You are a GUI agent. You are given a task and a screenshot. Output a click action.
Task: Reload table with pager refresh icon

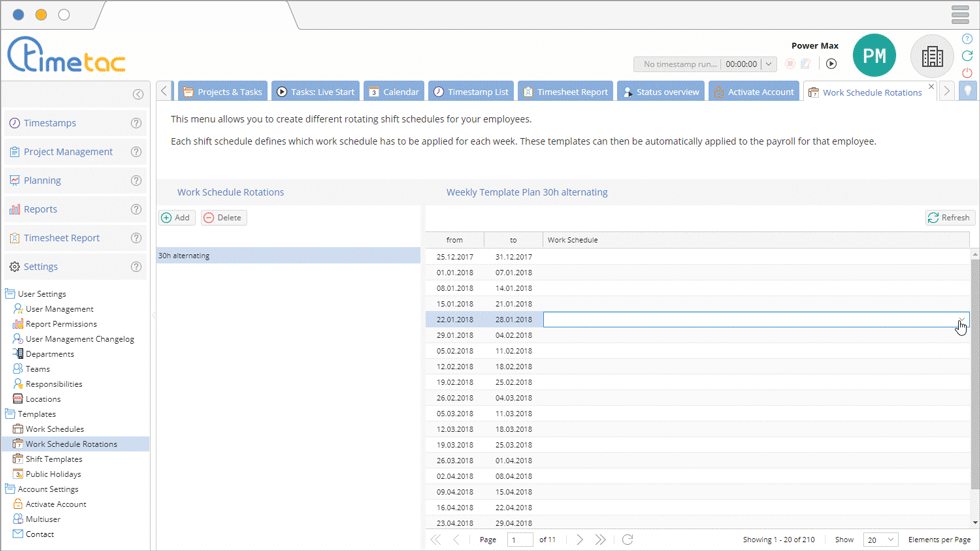coord(628,539)
